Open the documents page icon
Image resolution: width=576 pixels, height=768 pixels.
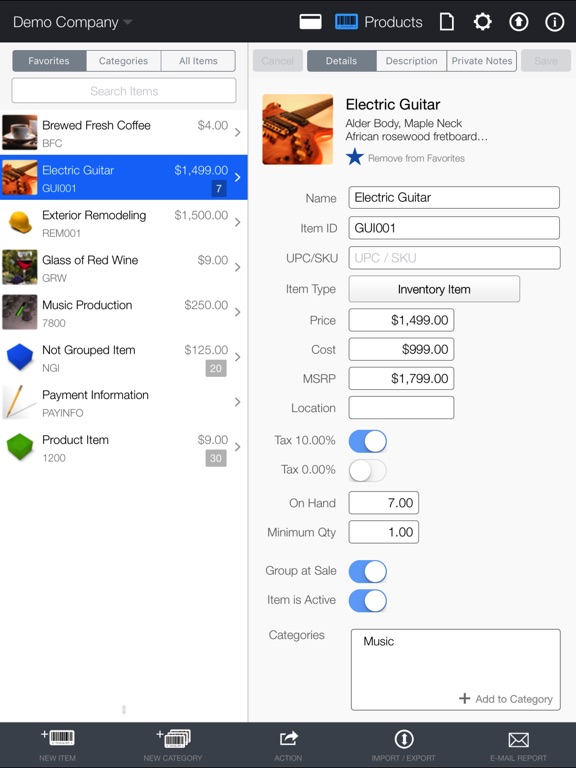click(x=446, y=22)
